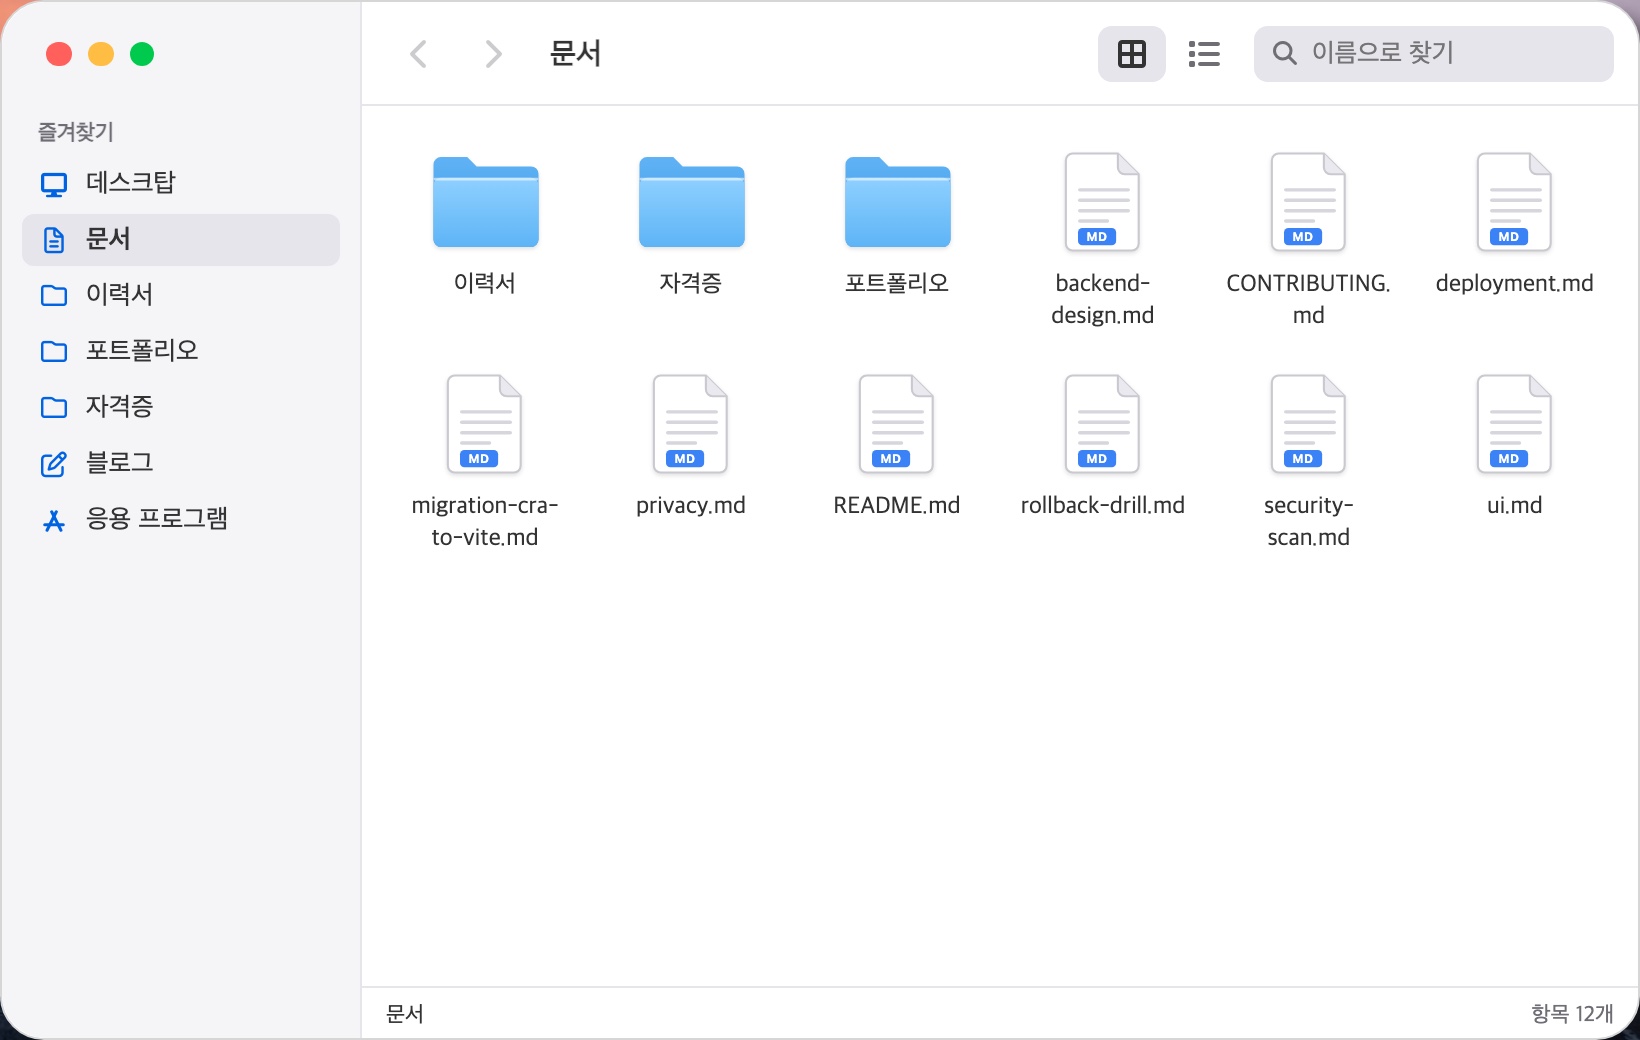Open 자격증 in the sidebar favorites
This screenshot has height=1040, width=1640.
click(x=181, y=407)
